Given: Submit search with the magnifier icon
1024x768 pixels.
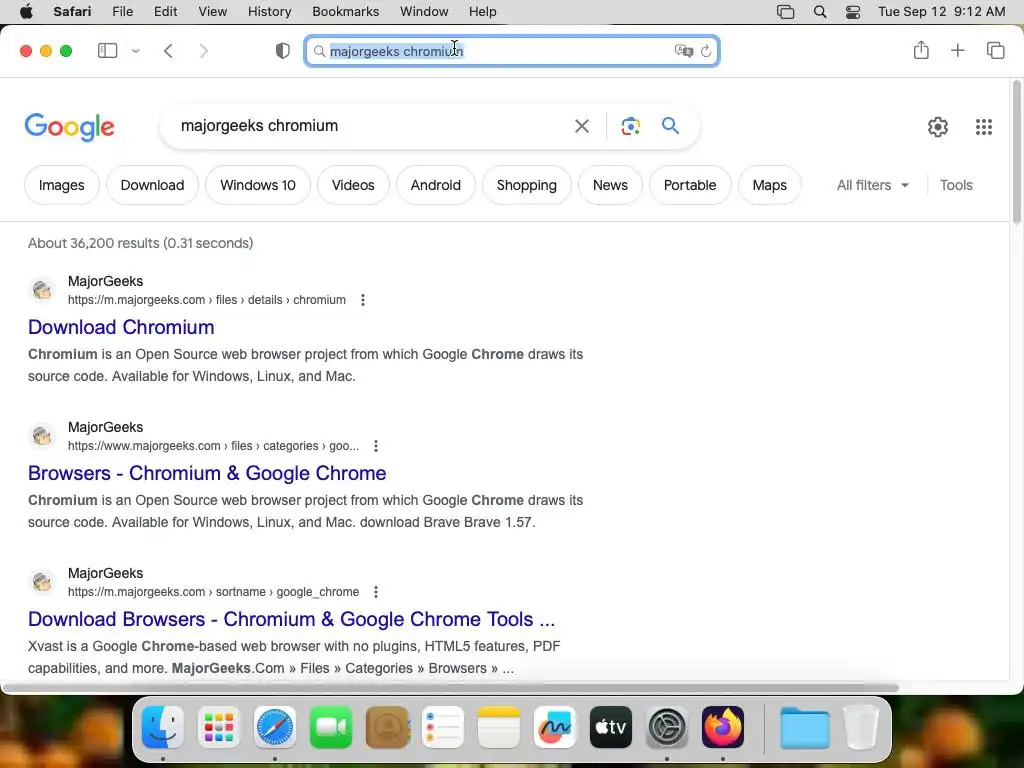Looking at the screenshot, I should pyautogui.click(x=670, y=125).
